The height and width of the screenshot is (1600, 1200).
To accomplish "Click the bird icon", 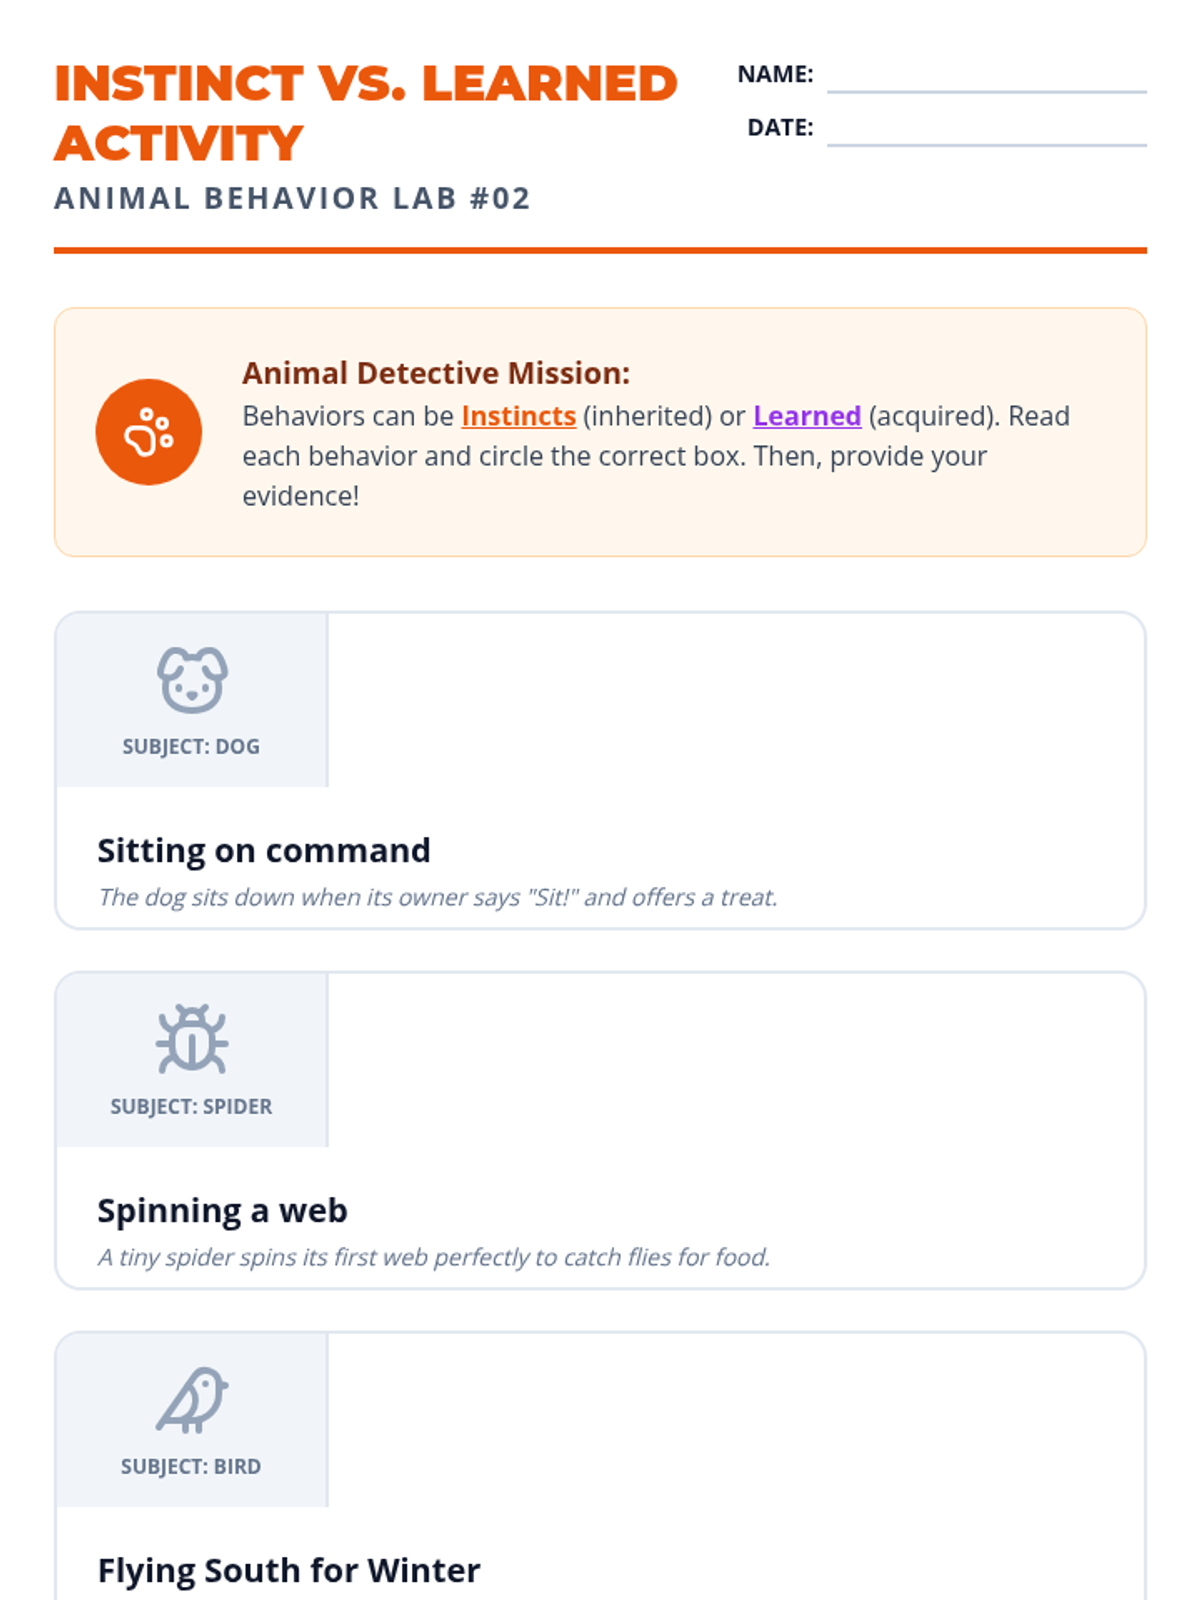I will click(x=192, y=1399).
